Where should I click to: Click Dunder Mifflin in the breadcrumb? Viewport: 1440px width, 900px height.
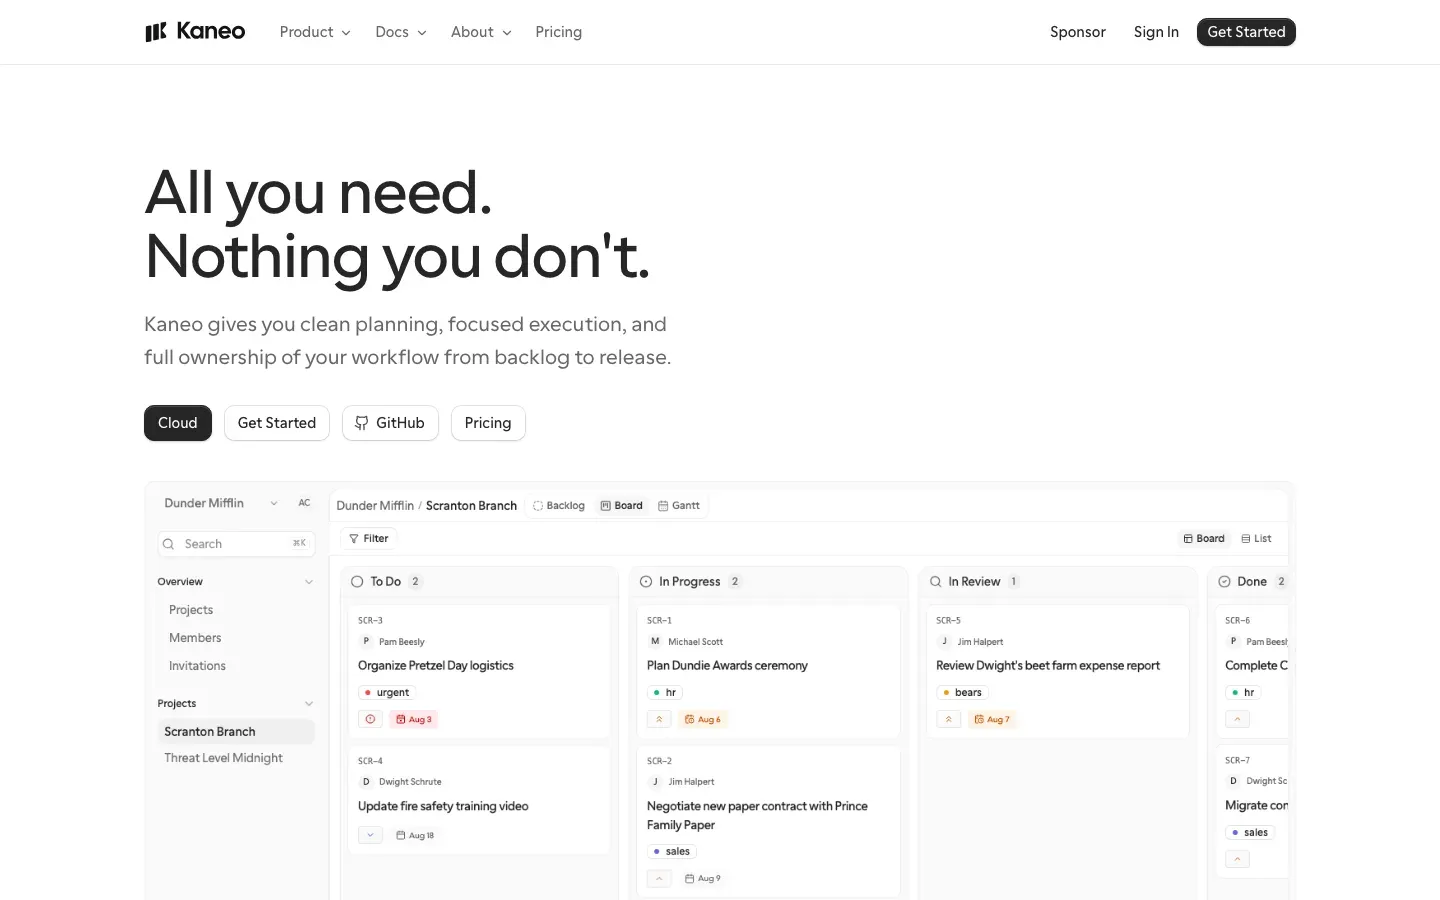point(375,505)
